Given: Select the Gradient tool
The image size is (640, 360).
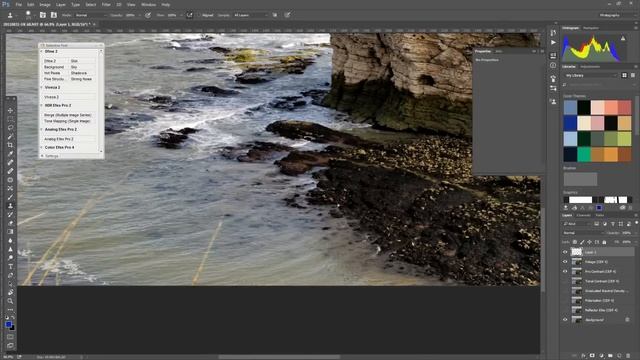Looking at the screenshot, I should pos(10,232).
